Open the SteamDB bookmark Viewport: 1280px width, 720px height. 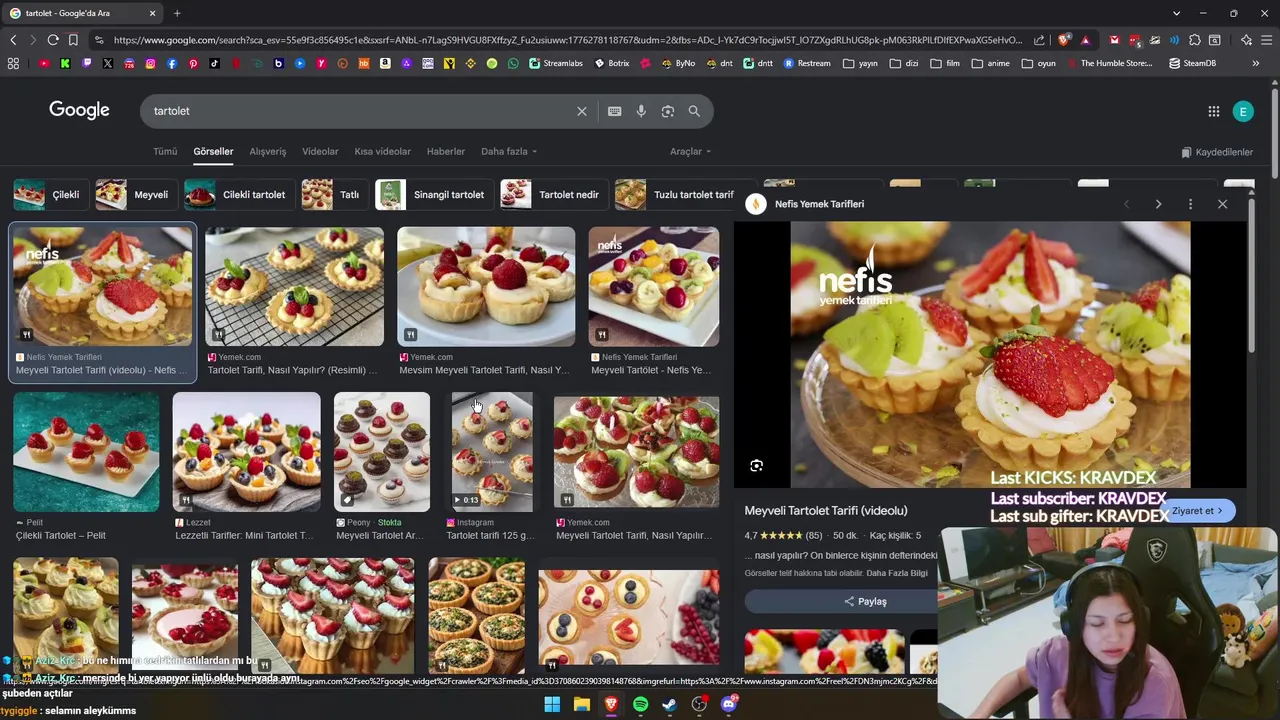[1192, 63]
